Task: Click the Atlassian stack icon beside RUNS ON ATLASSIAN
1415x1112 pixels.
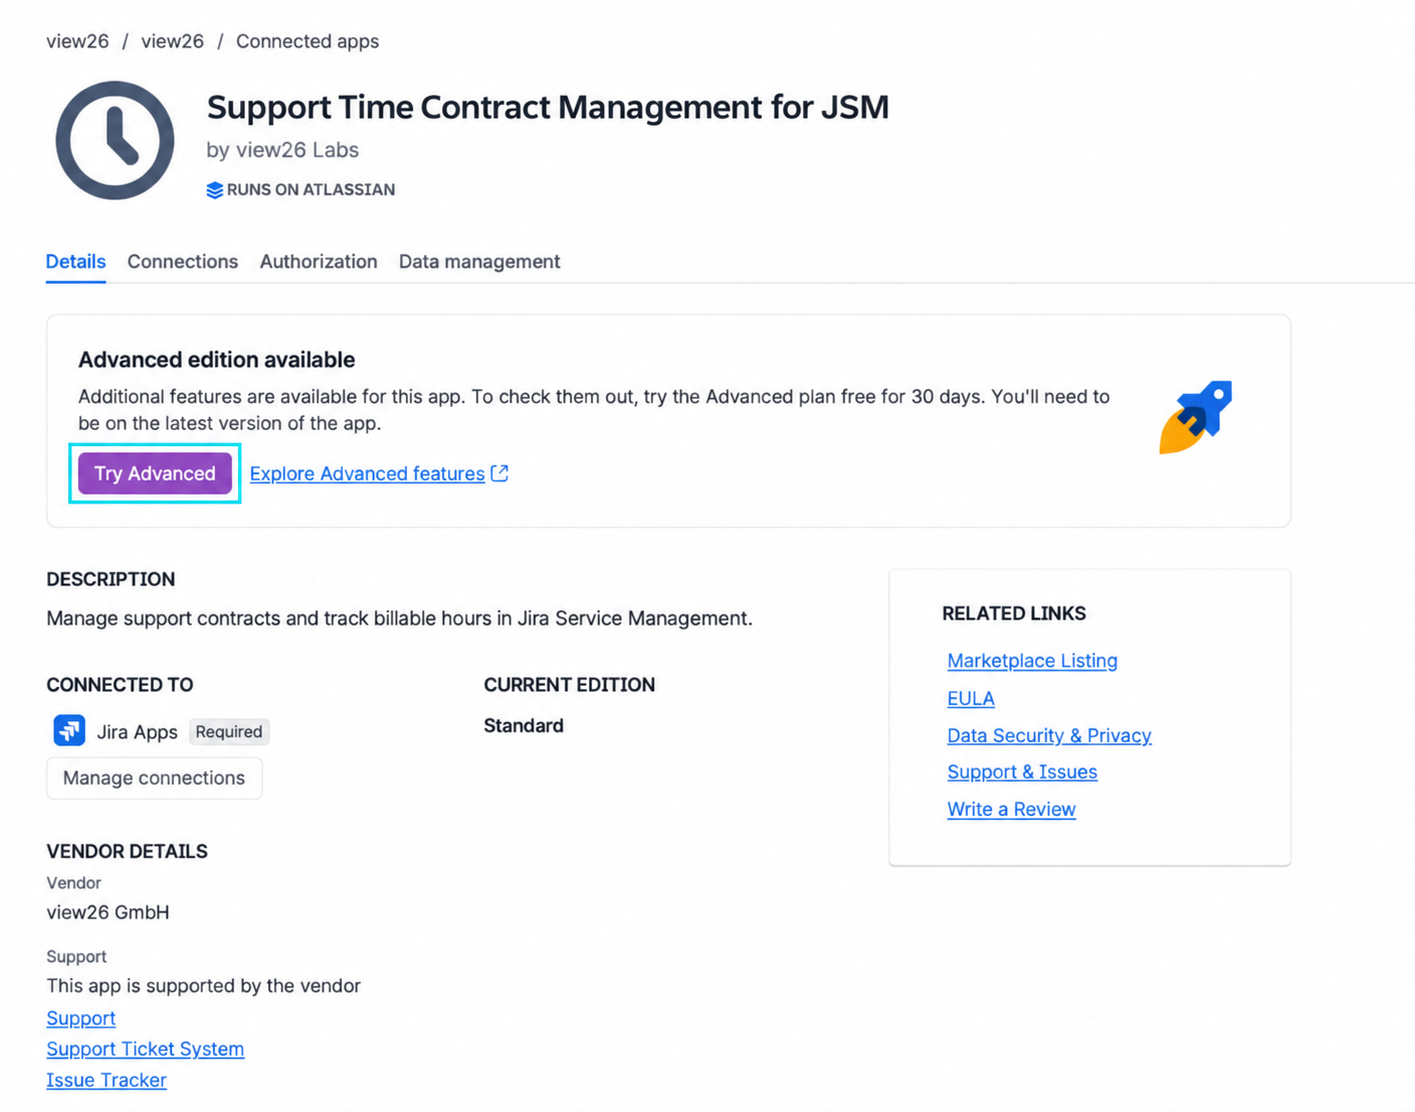Action: tap(214, 190)
